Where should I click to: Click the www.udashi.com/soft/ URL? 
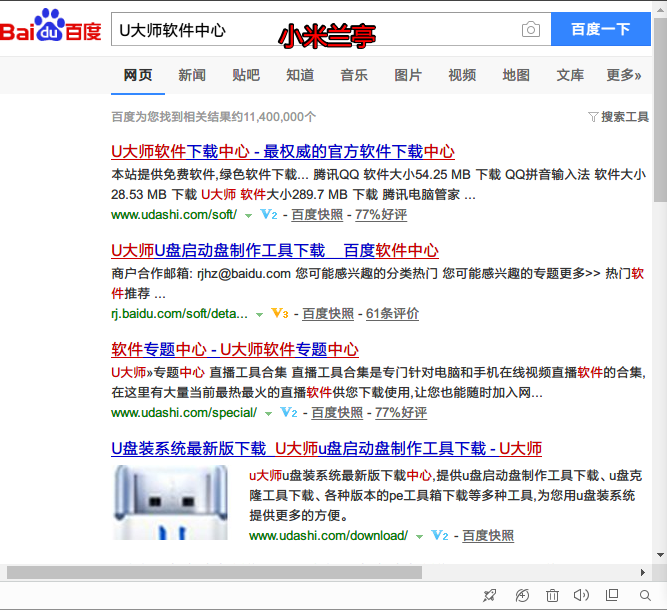coord(174,214)
